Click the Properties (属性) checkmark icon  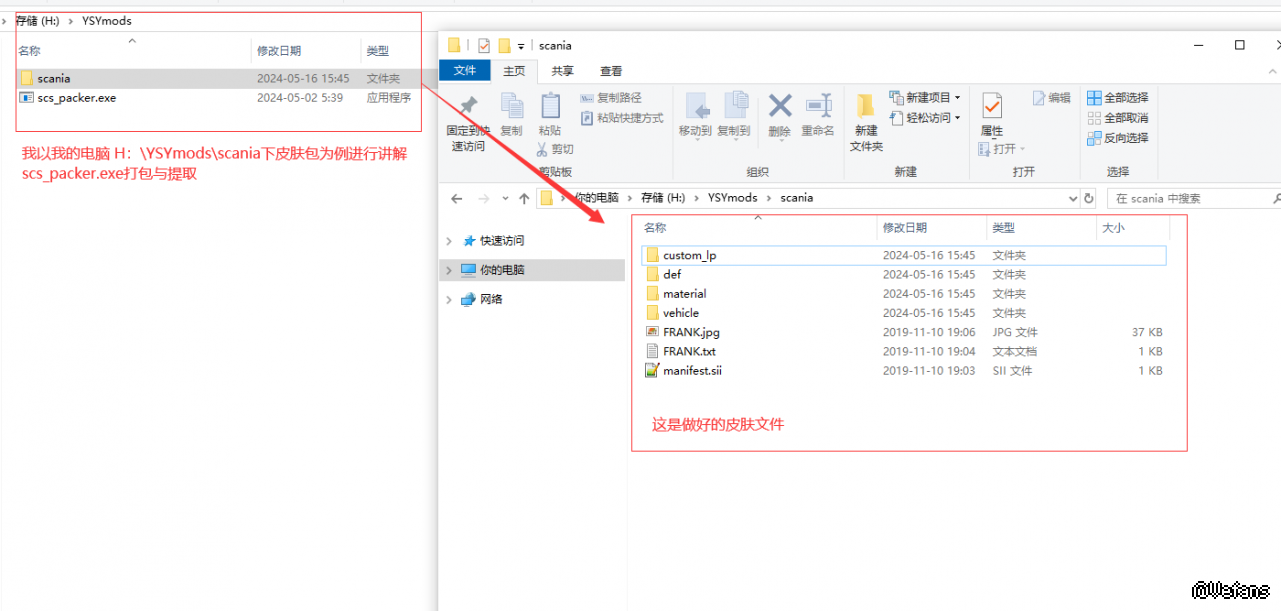pyautogui.click(x=992, y=105)
